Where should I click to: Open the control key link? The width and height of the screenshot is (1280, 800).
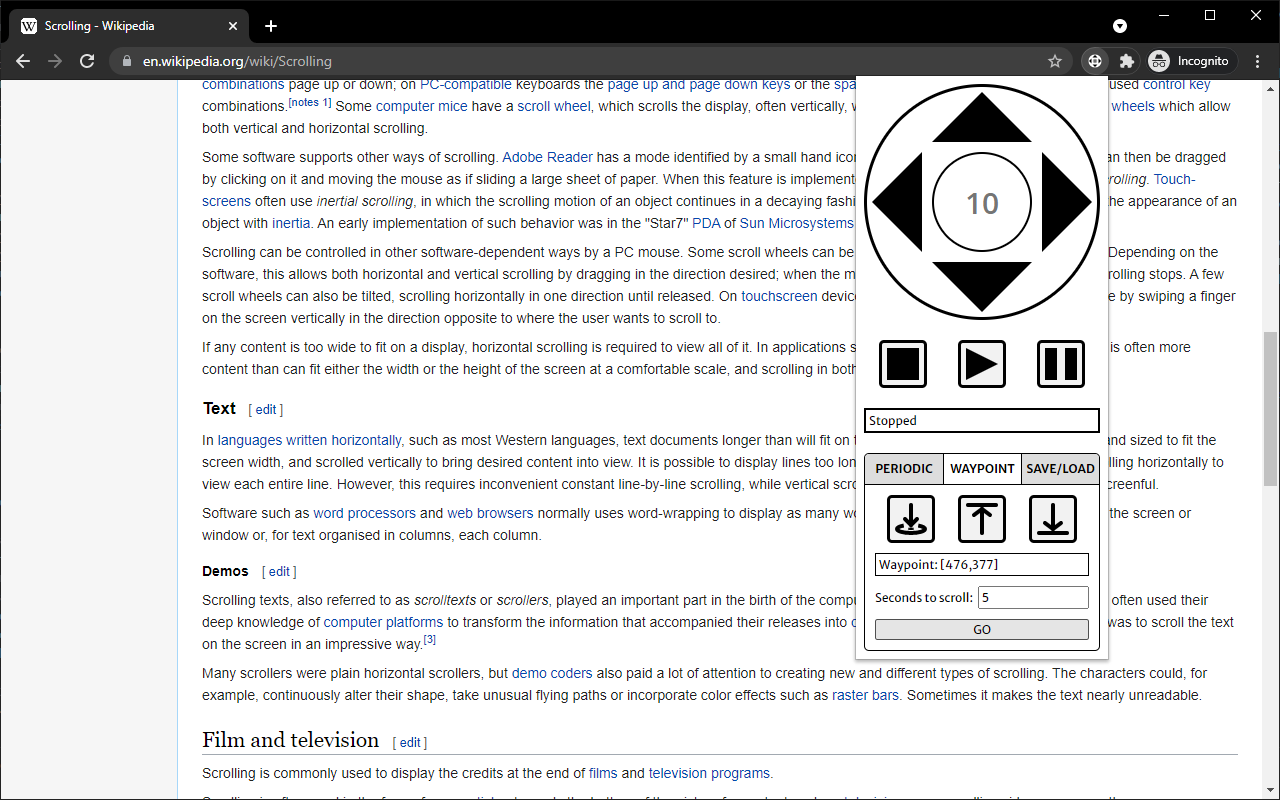[1176, 85]
